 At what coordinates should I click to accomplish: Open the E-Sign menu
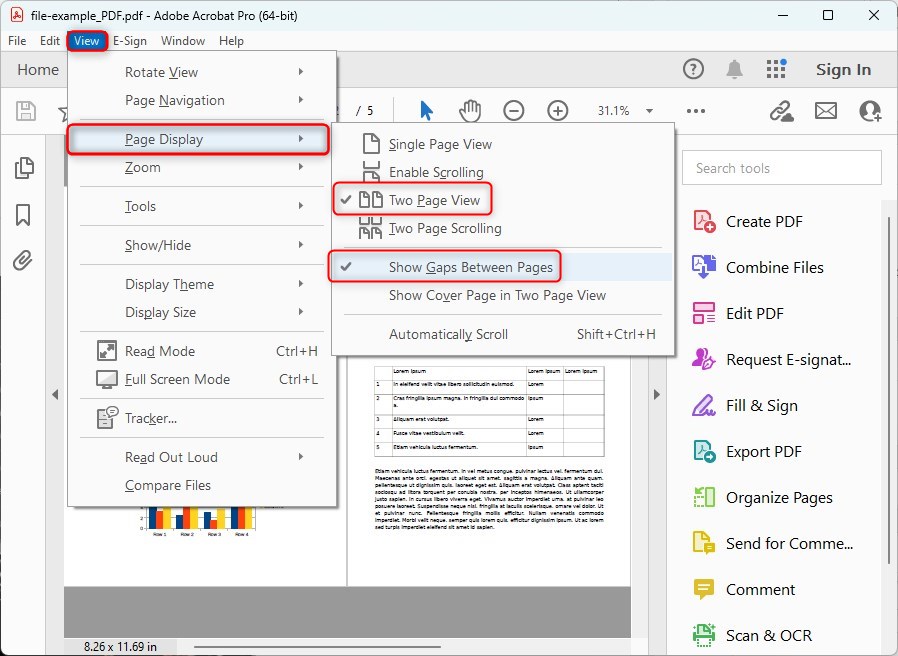[x=129, y=41]
